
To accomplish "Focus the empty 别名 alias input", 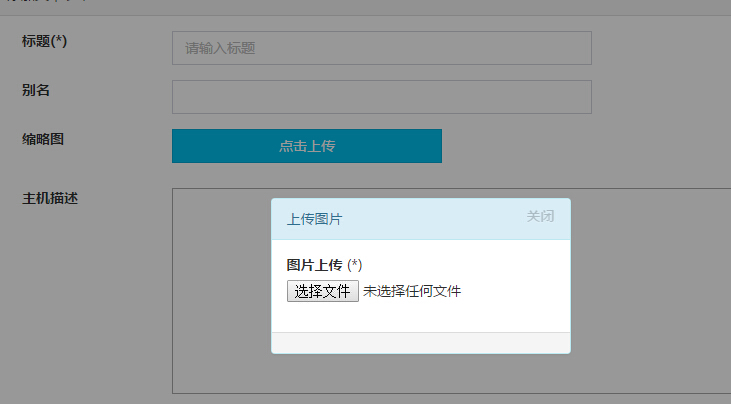I will click(382, 97).
